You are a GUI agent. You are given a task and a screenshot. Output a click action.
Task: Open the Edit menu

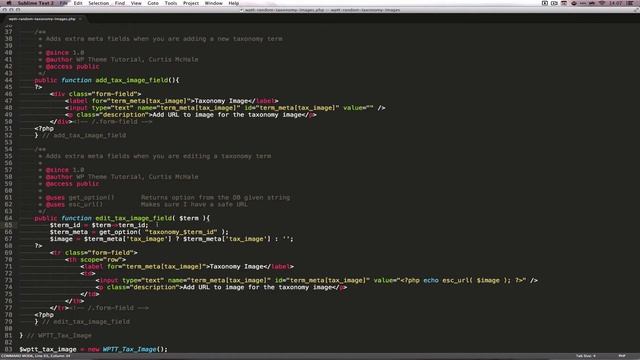click(78, 3)
